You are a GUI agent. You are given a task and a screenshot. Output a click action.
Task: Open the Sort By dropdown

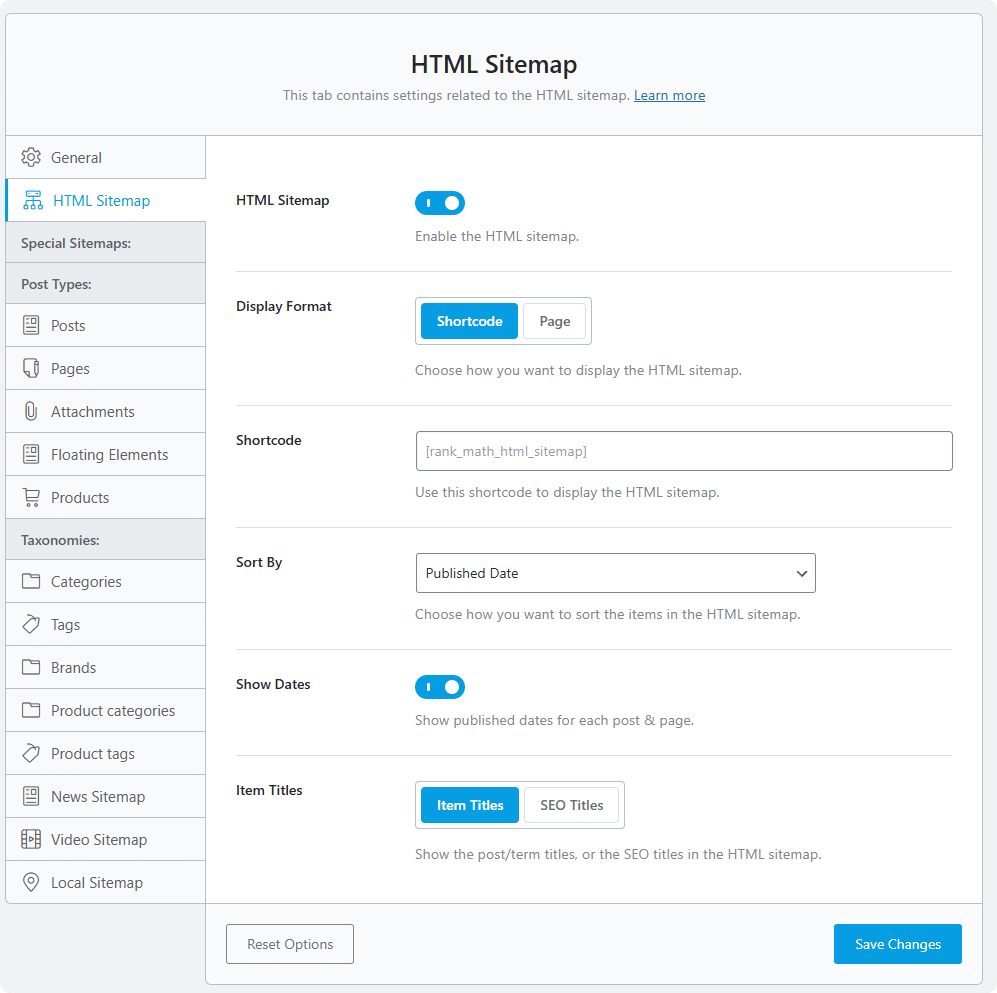tap(615, 573)
